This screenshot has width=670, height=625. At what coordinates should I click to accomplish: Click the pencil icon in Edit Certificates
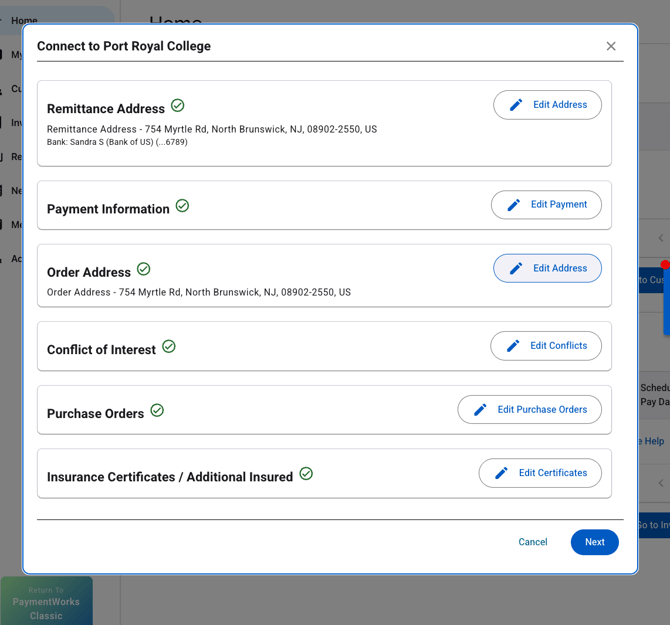(x=501, y=473)
